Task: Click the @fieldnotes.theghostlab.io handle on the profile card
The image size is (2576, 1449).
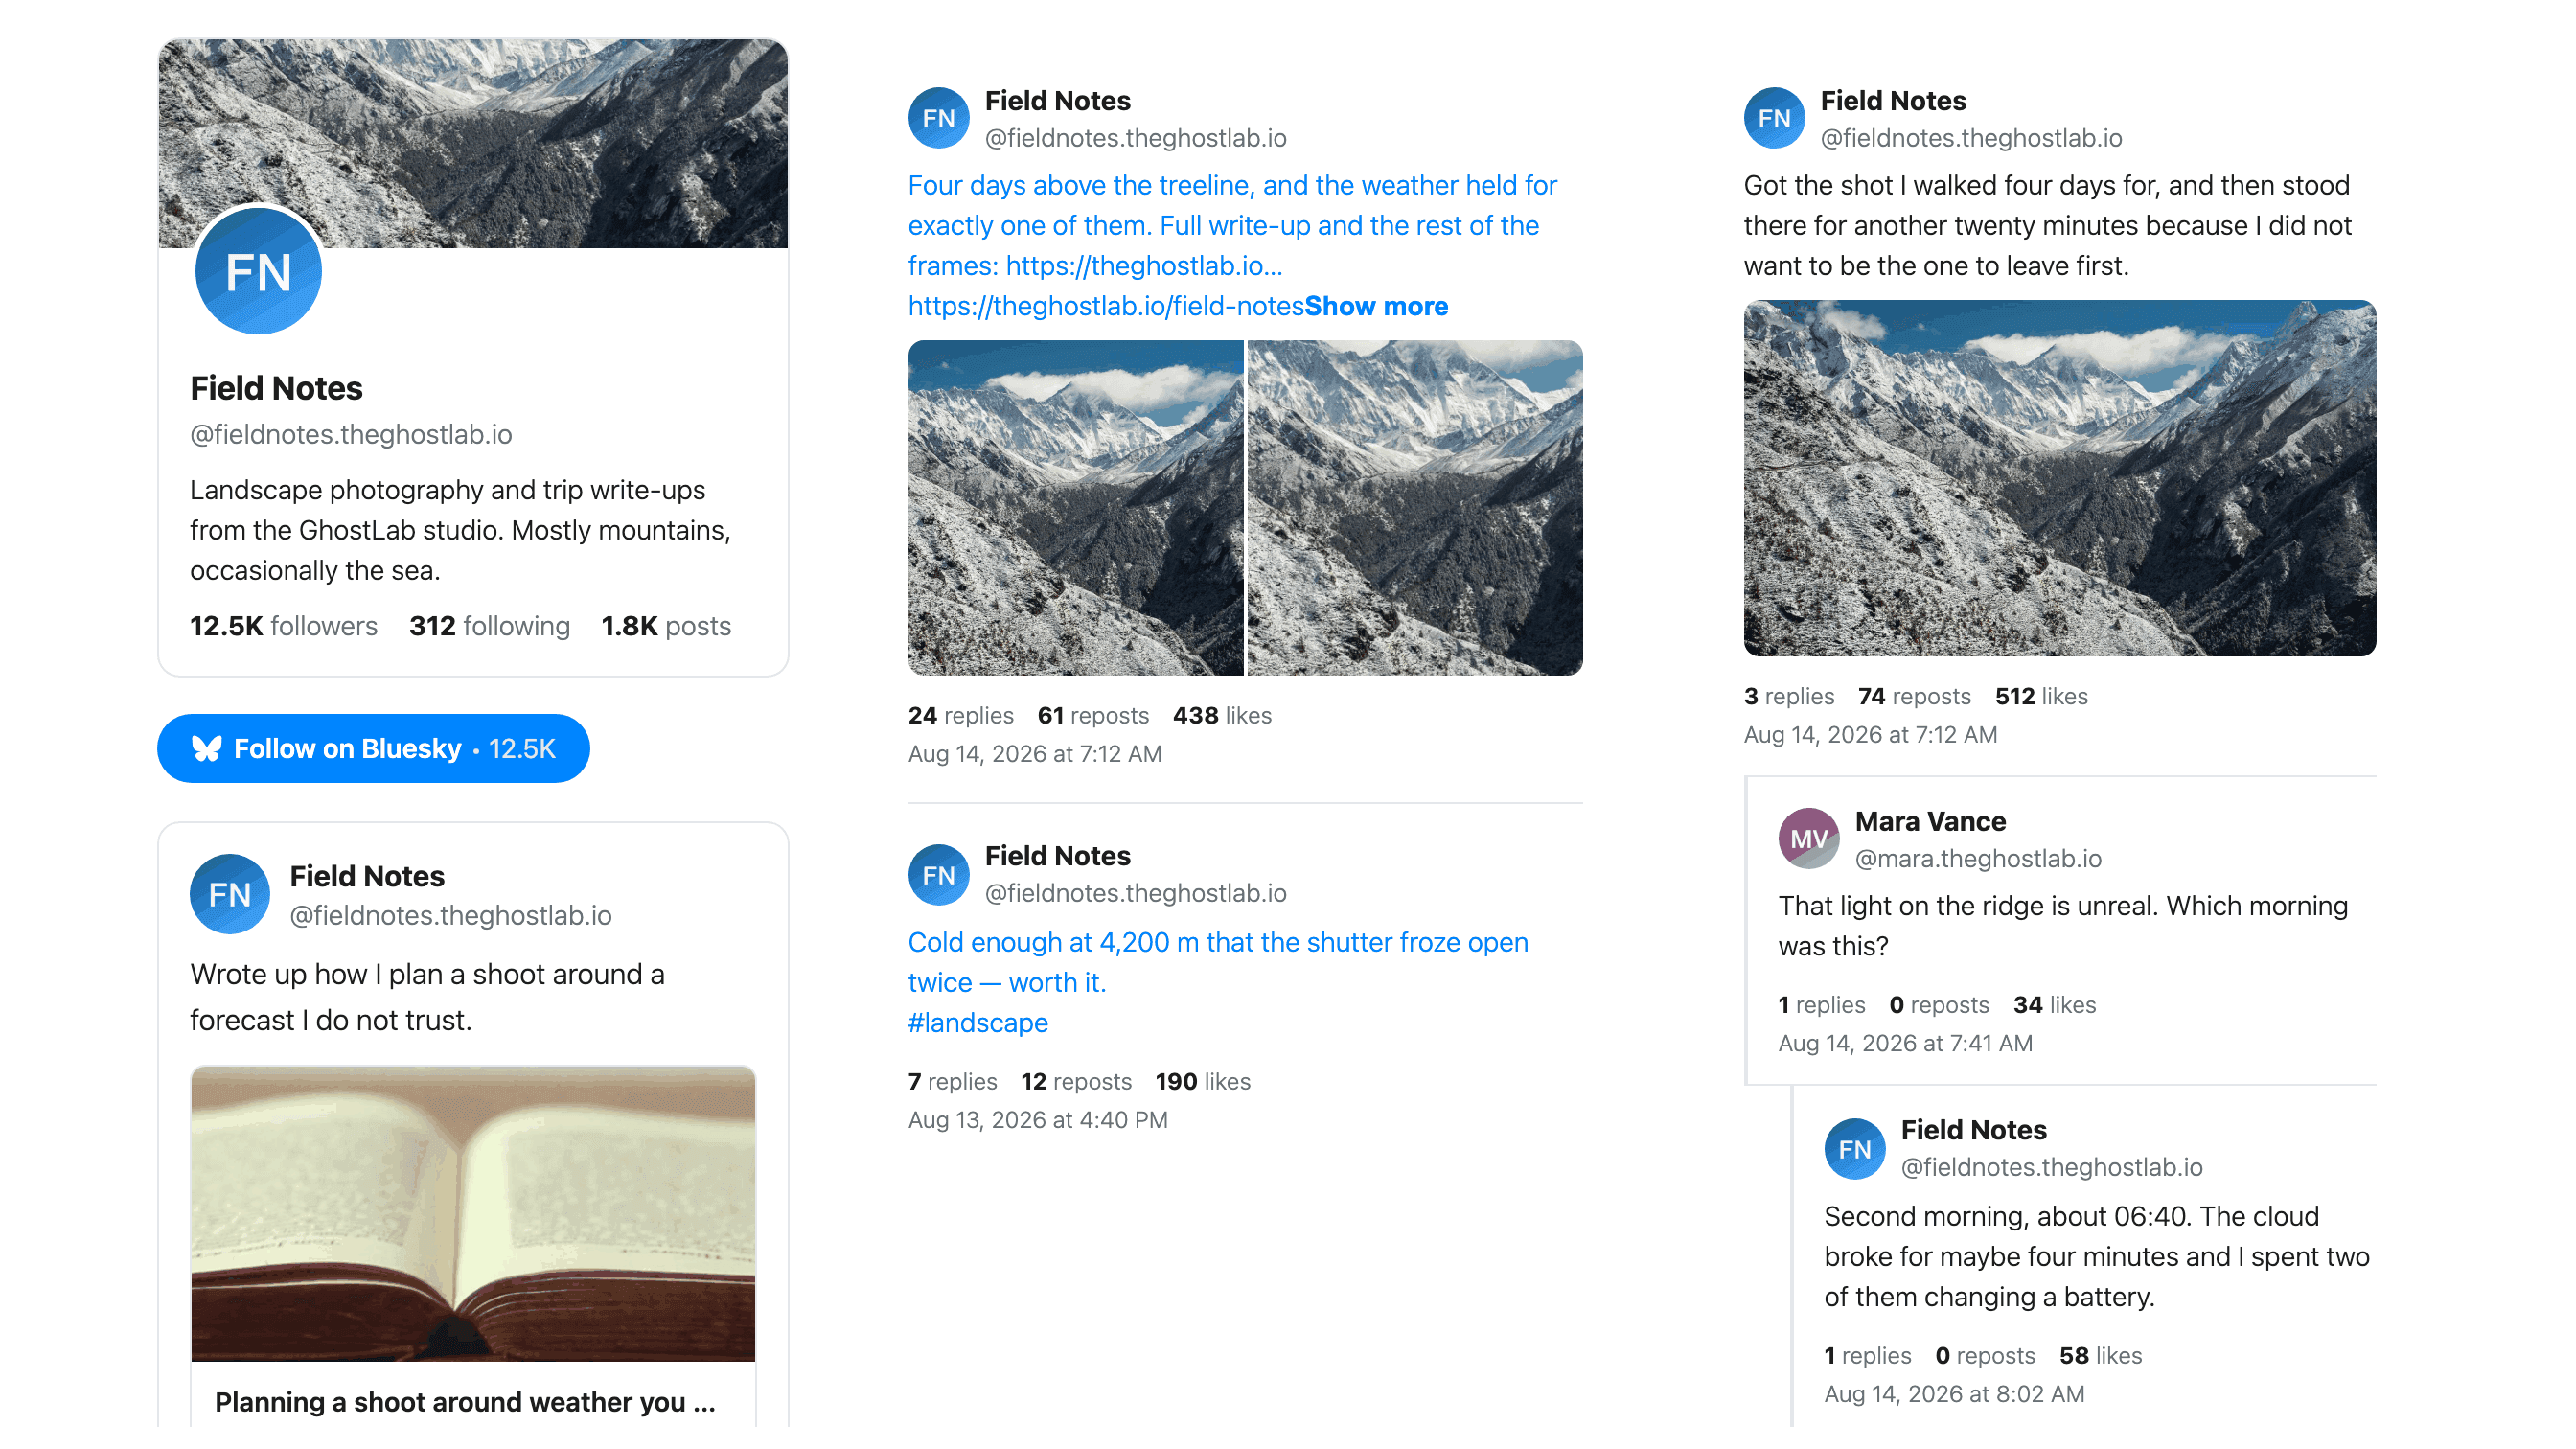Action: [x=351, y=435]
